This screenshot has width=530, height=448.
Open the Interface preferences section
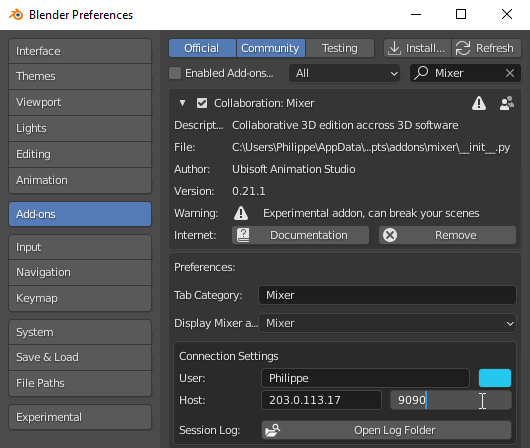click(x=80, y=51)
